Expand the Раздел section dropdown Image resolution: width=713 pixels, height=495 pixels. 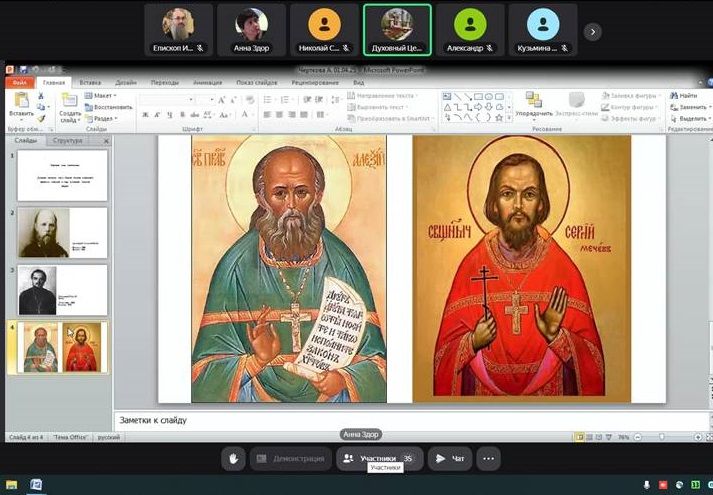point(103,119)
